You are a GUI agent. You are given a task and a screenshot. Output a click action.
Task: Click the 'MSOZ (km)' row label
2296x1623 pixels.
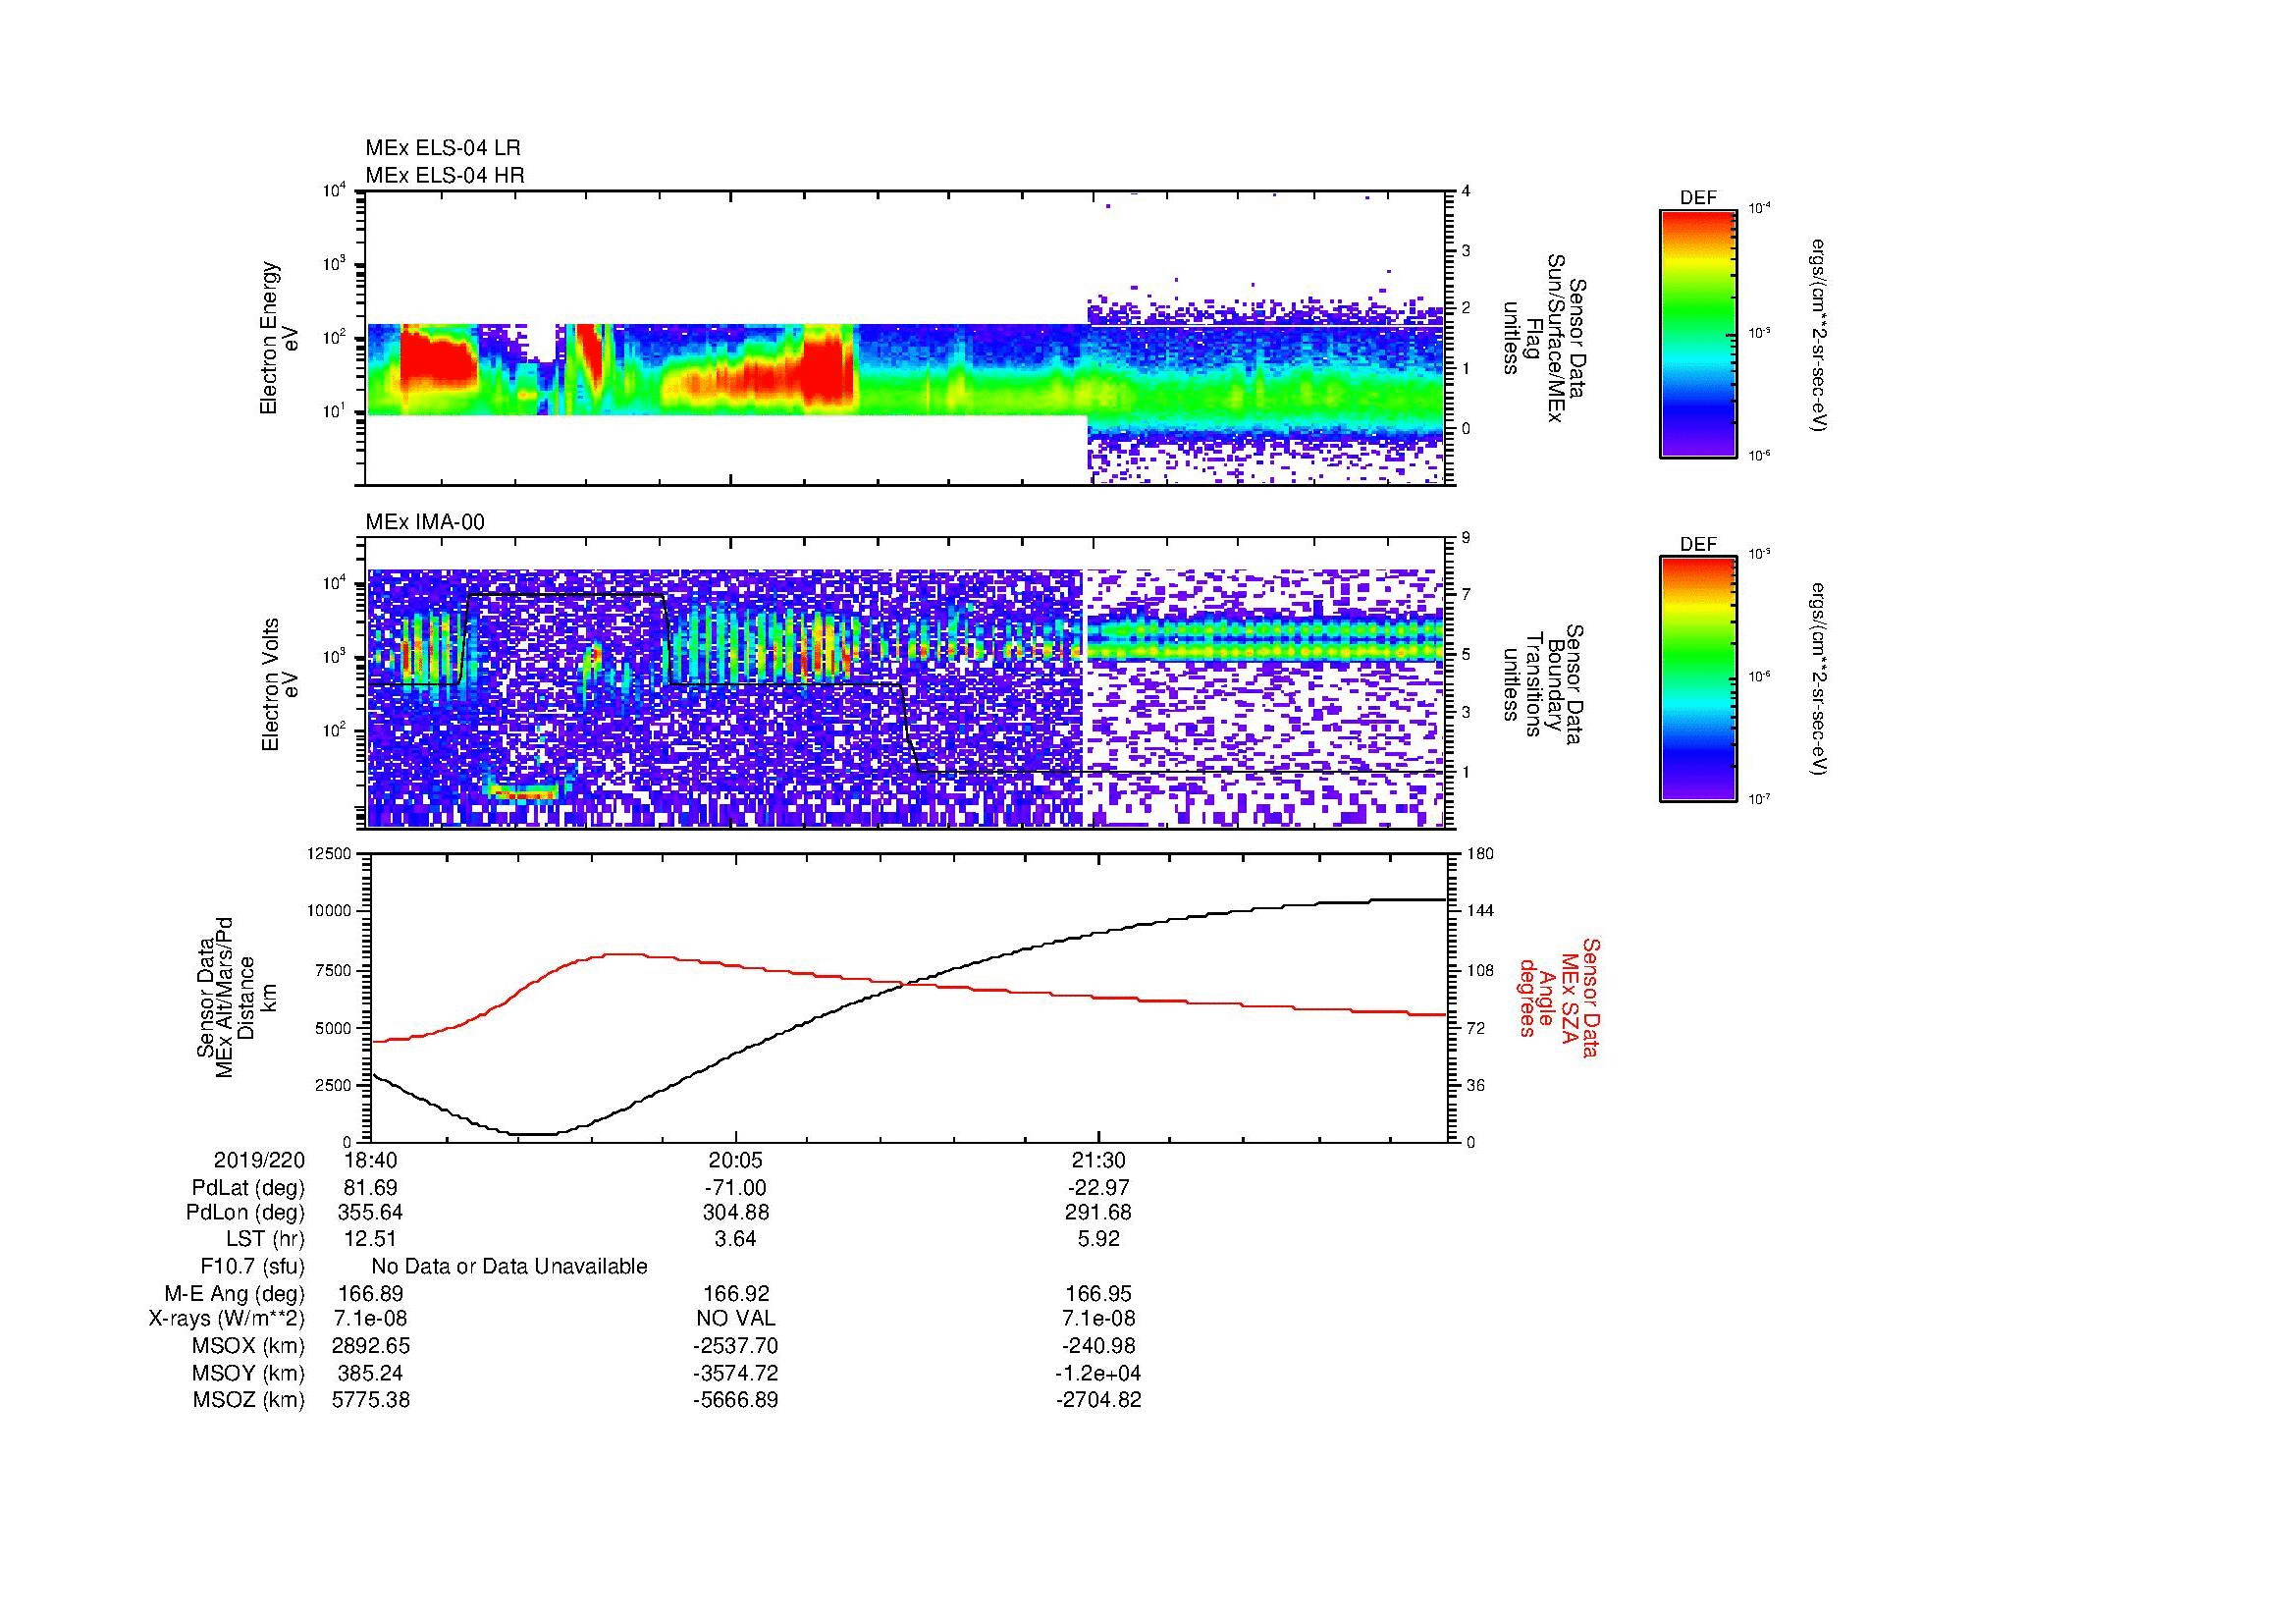(x=249, y=1400)
